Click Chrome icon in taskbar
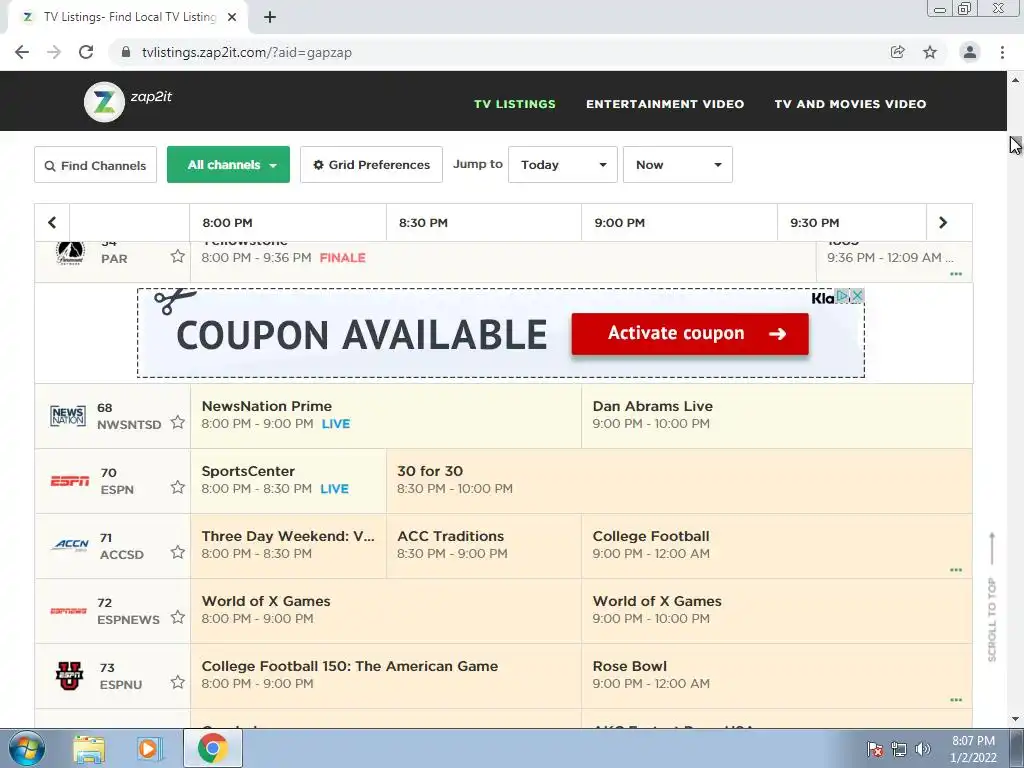1024x768 pixels. 212,748
